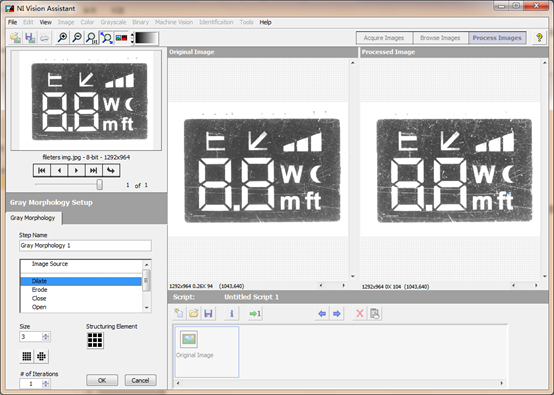Click the Open Script folder icon
This screenshot has width=554, height=395.
click(193, 313)
